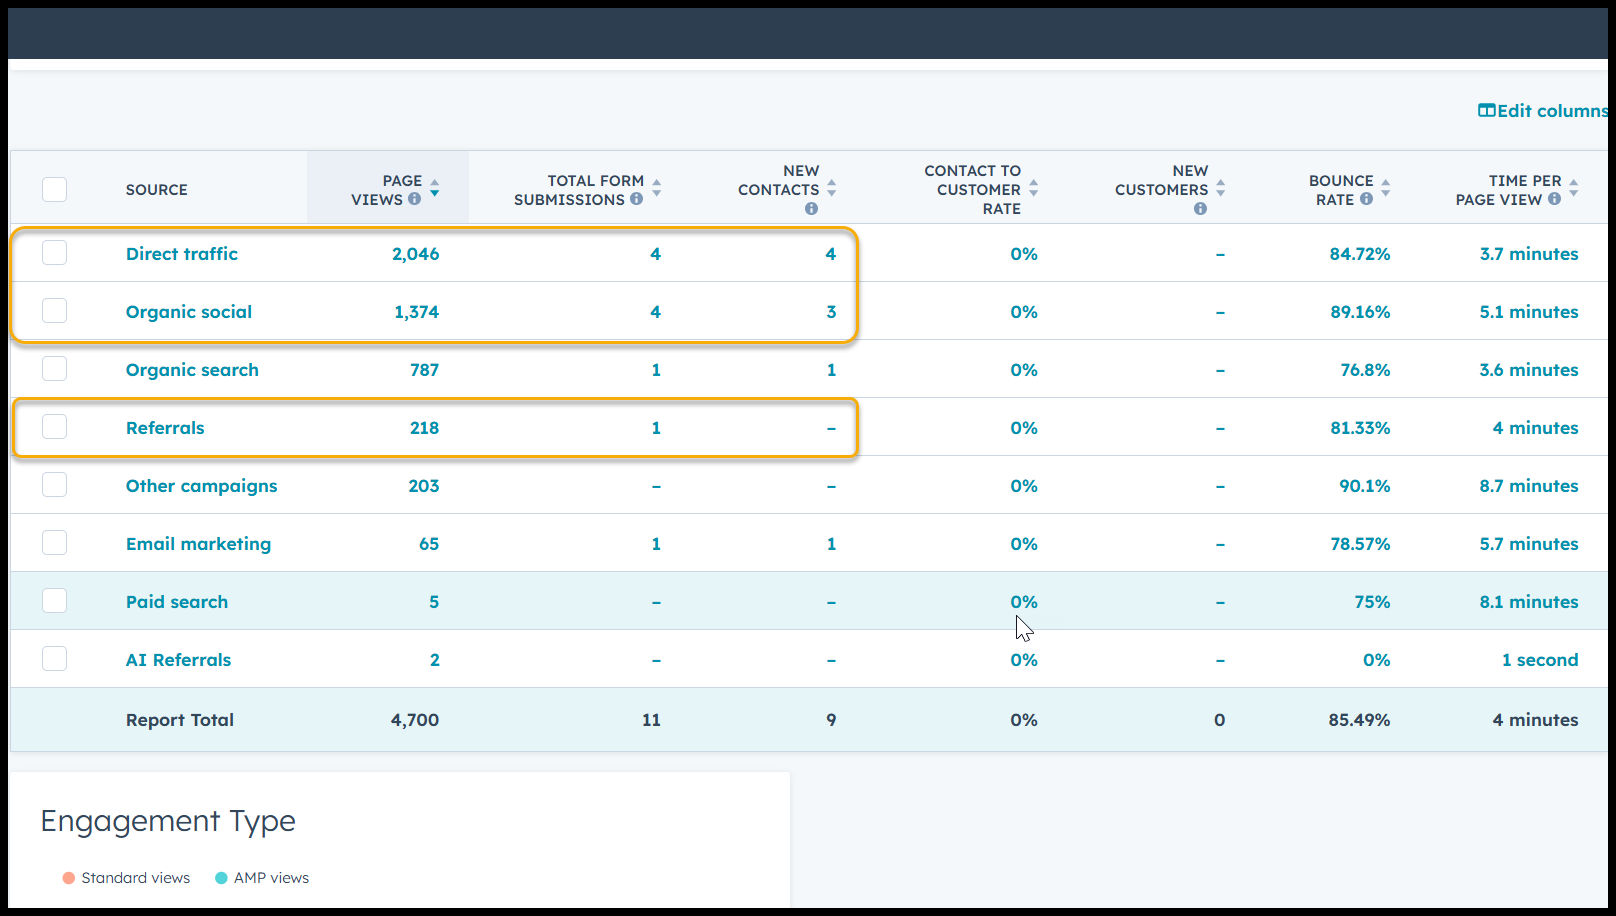Viewport: 1616px width, 916px height.
Task: Toggle the select-all checkbox in header
Action: coord(55,189)
